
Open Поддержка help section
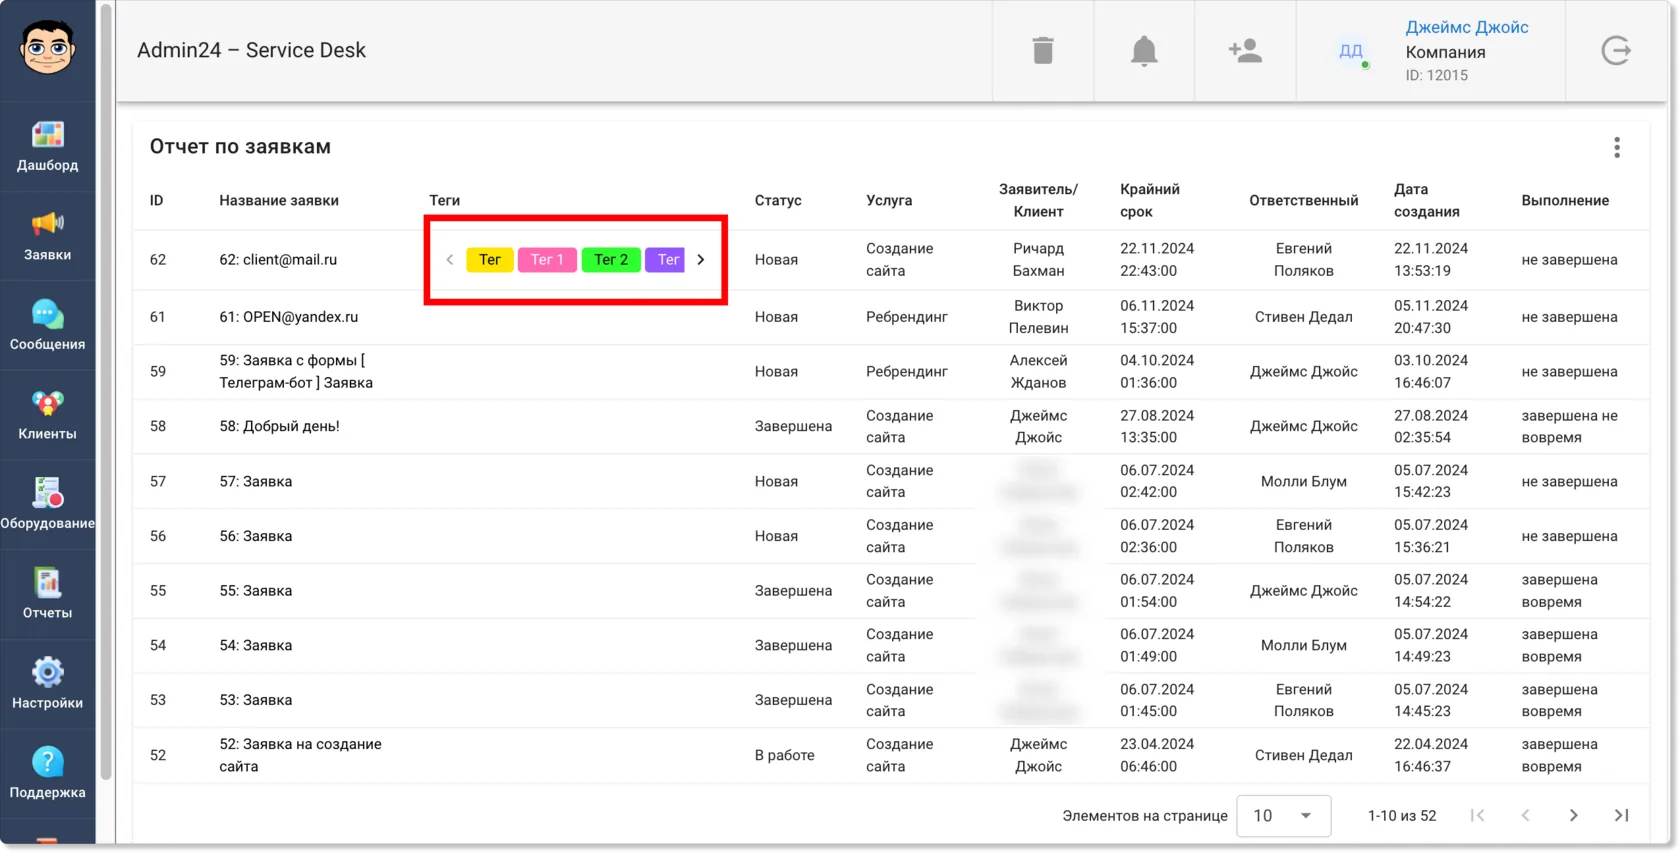[x=47, y=773]
